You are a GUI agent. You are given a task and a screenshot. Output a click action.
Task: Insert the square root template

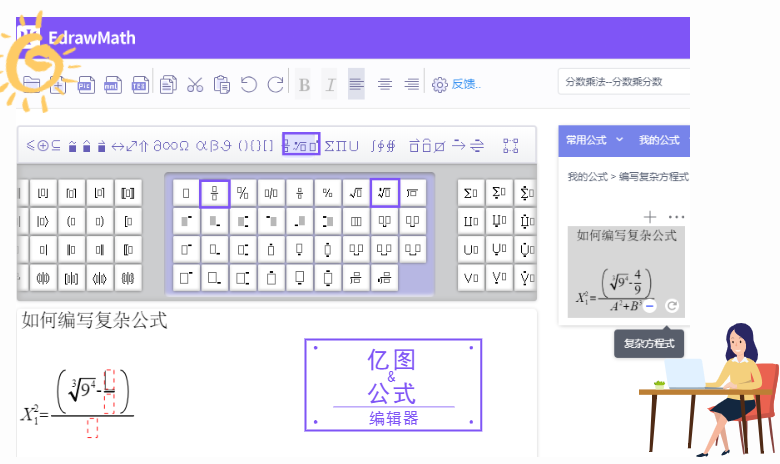point(356,193)
